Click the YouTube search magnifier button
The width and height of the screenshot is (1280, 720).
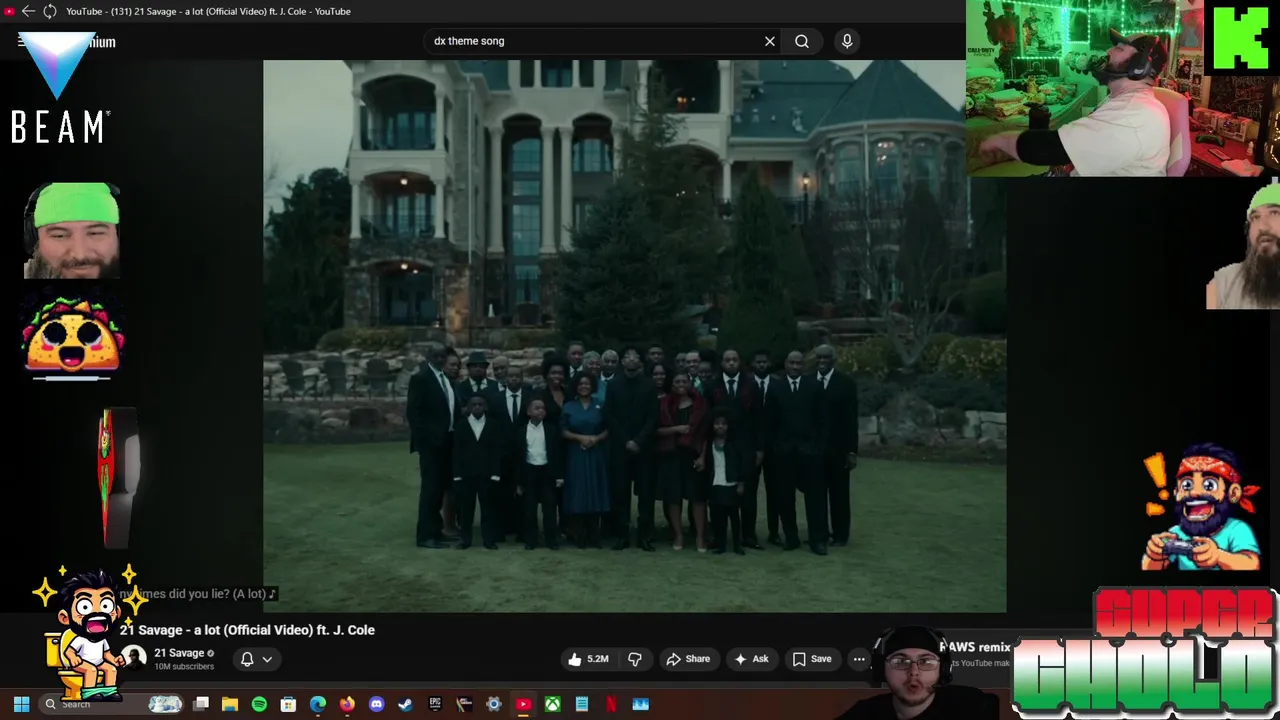(x=802, y=41)
